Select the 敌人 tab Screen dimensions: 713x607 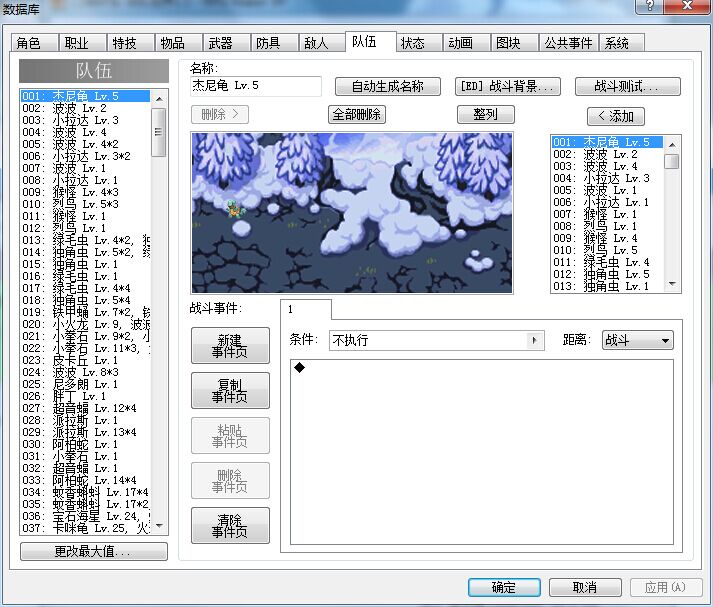coord(322,43)
